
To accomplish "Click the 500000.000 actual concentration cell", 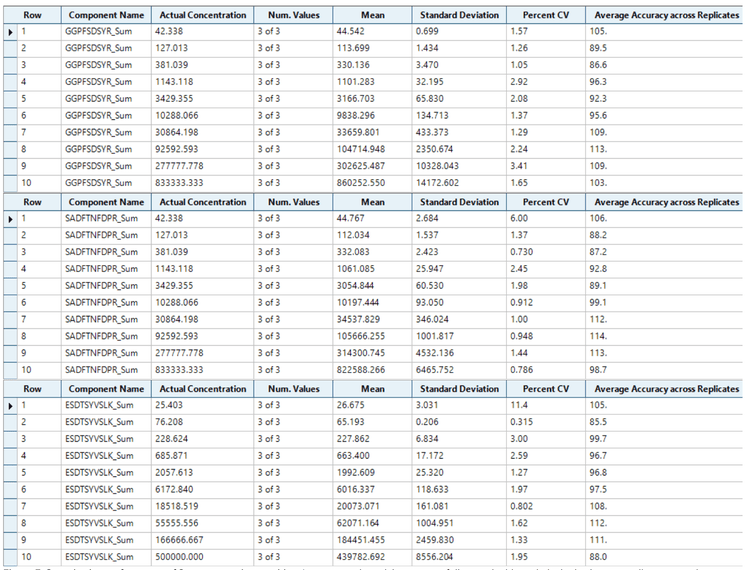I will tap(201, 556).
